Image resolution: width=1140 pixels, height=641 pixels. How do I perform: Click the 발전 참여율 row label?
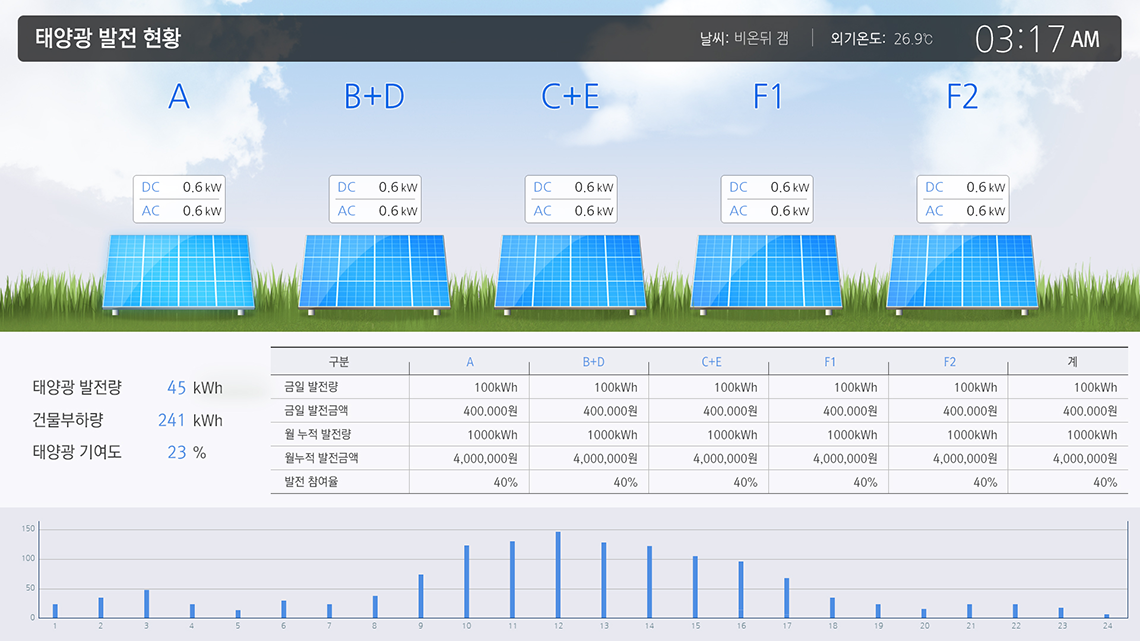click(311, 482)
